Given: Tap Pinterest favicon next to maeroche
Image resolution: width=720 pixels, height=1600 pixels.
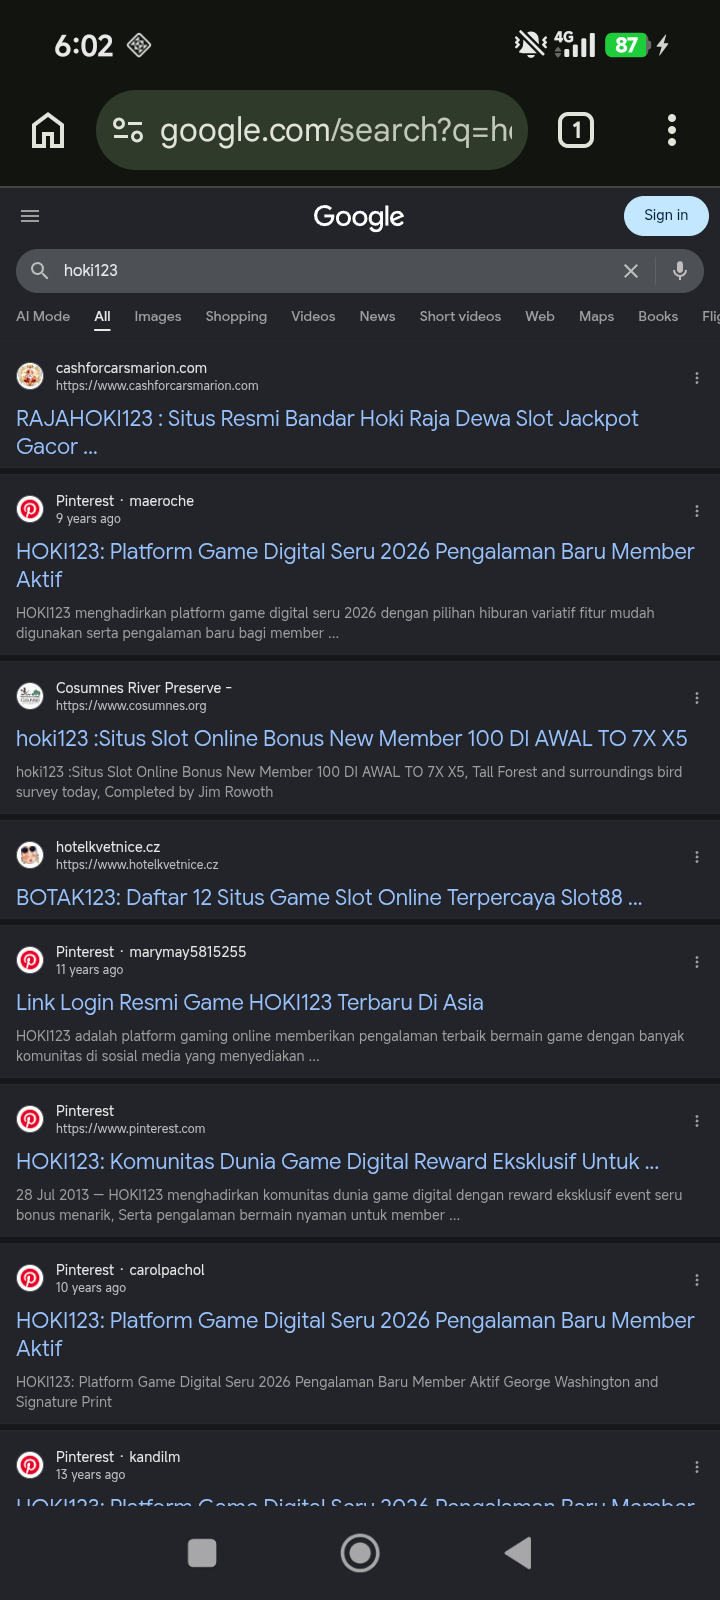Looking at the screenshot, I should click(30, 509).
